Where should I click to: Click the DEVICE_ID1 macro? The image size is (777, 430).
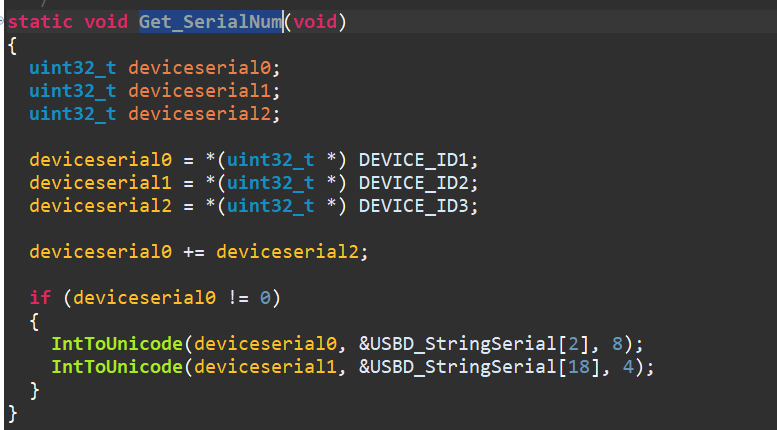click(x=419, y=160)
